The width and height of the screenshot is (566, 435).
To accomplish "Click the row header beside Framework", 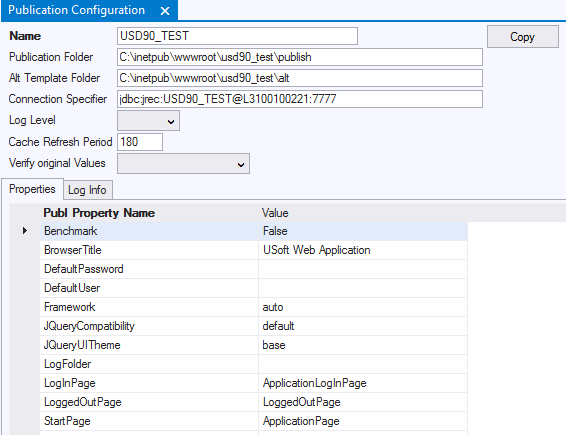I will coord(25,307).
